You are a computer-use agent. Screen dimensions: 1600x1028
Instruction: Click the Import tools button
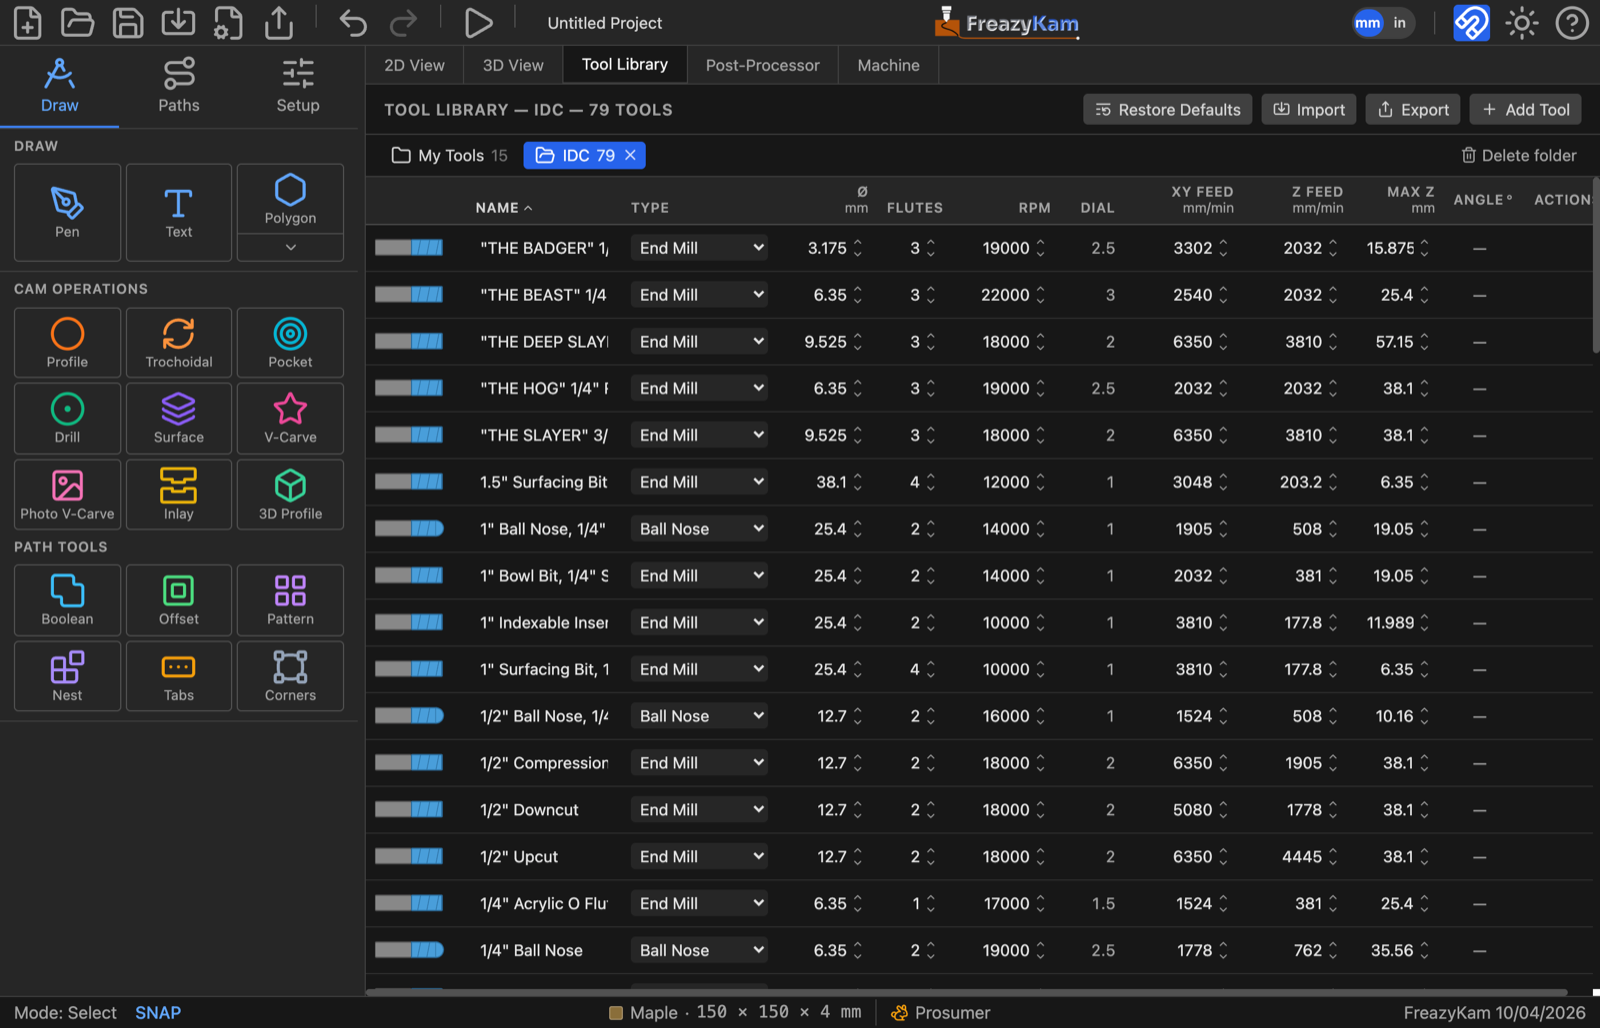coord(1309,110)
